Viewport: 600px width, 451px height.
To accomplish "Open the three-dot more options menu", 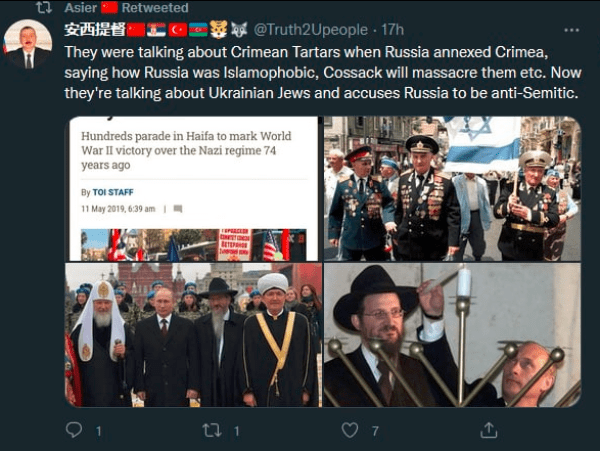I will click(x=571, y=30).
